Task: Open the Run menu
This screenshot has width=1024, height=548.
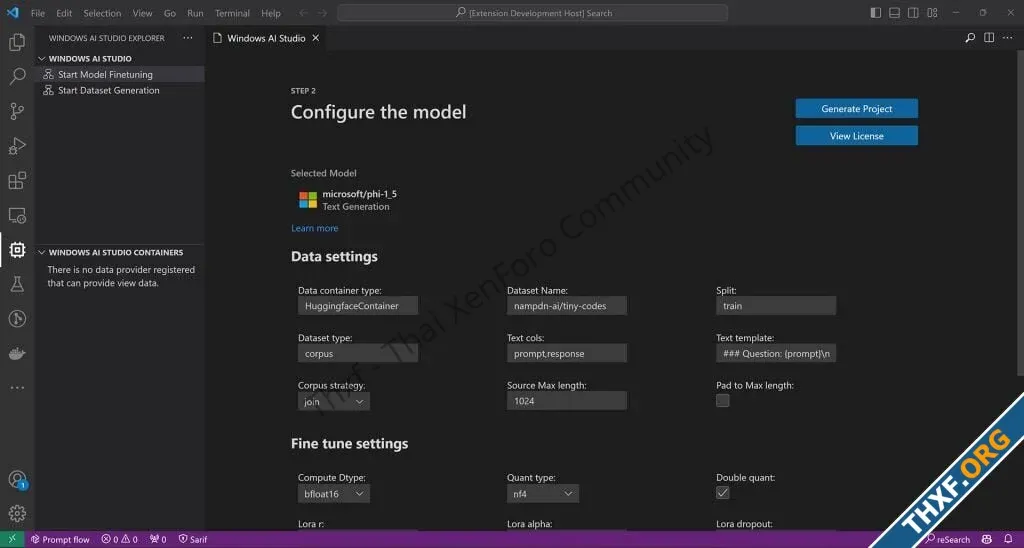Action: coord(195,13)
